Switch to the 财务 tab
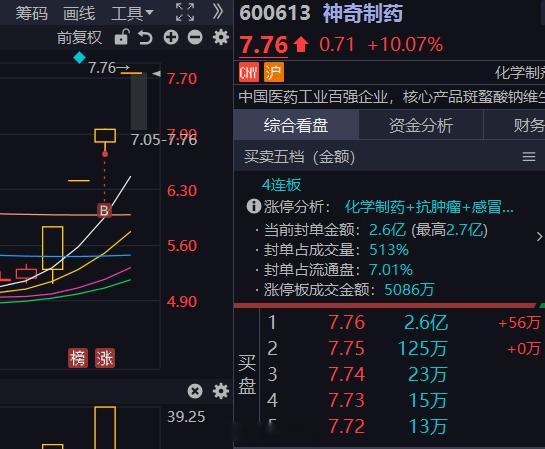Image resolution: width=545 pixels, height=449 pixels. 514,125
